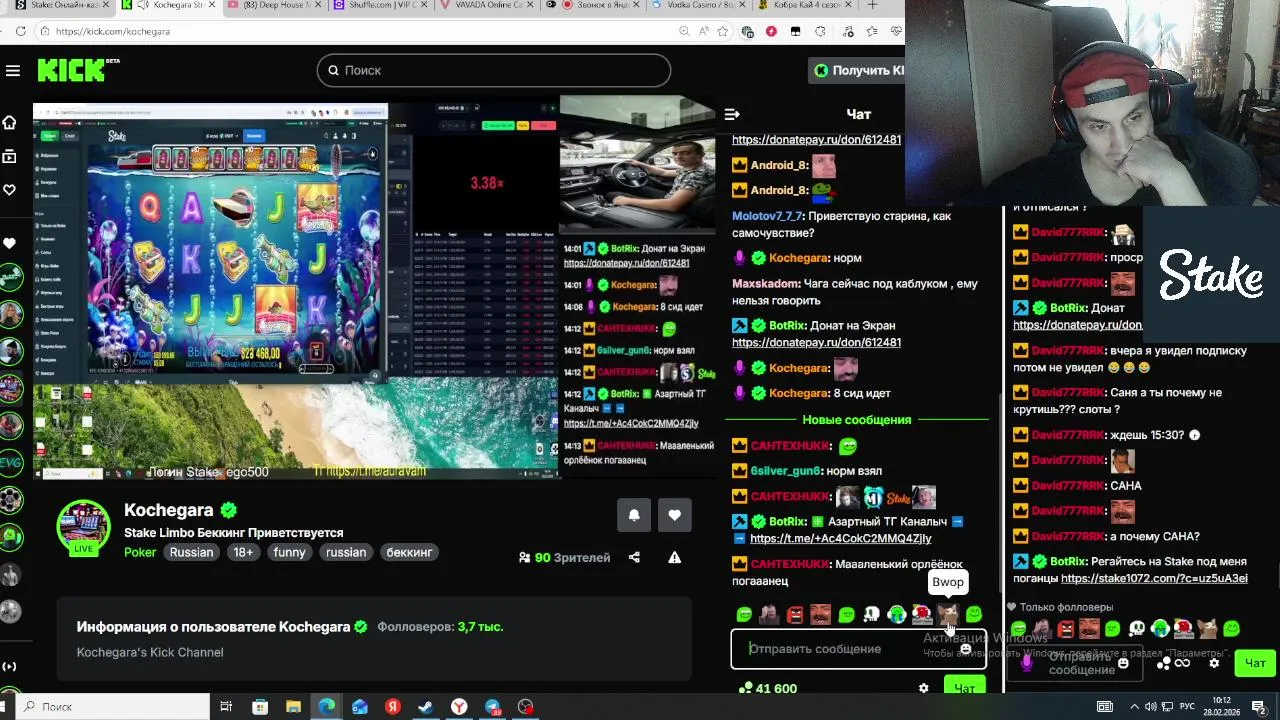Switch to Кобра Кай tab

click(805, 5)
